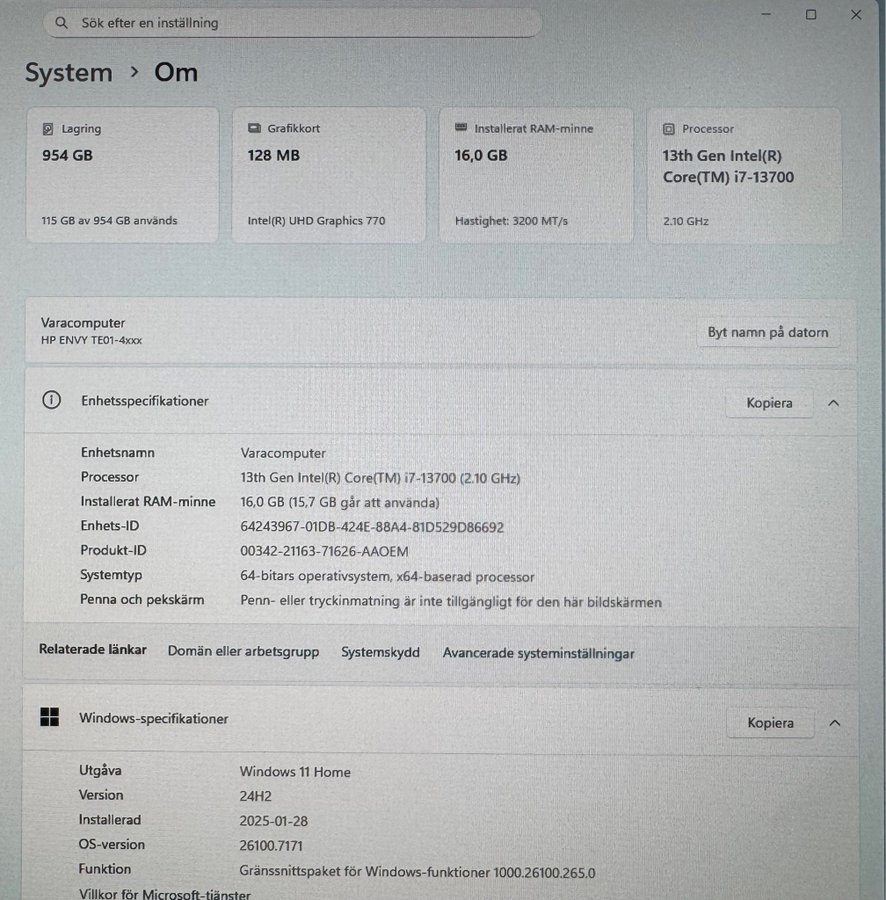The image size is (886, 900).
Task: Open the Systemskydd related link
Action: coord(380,652)
